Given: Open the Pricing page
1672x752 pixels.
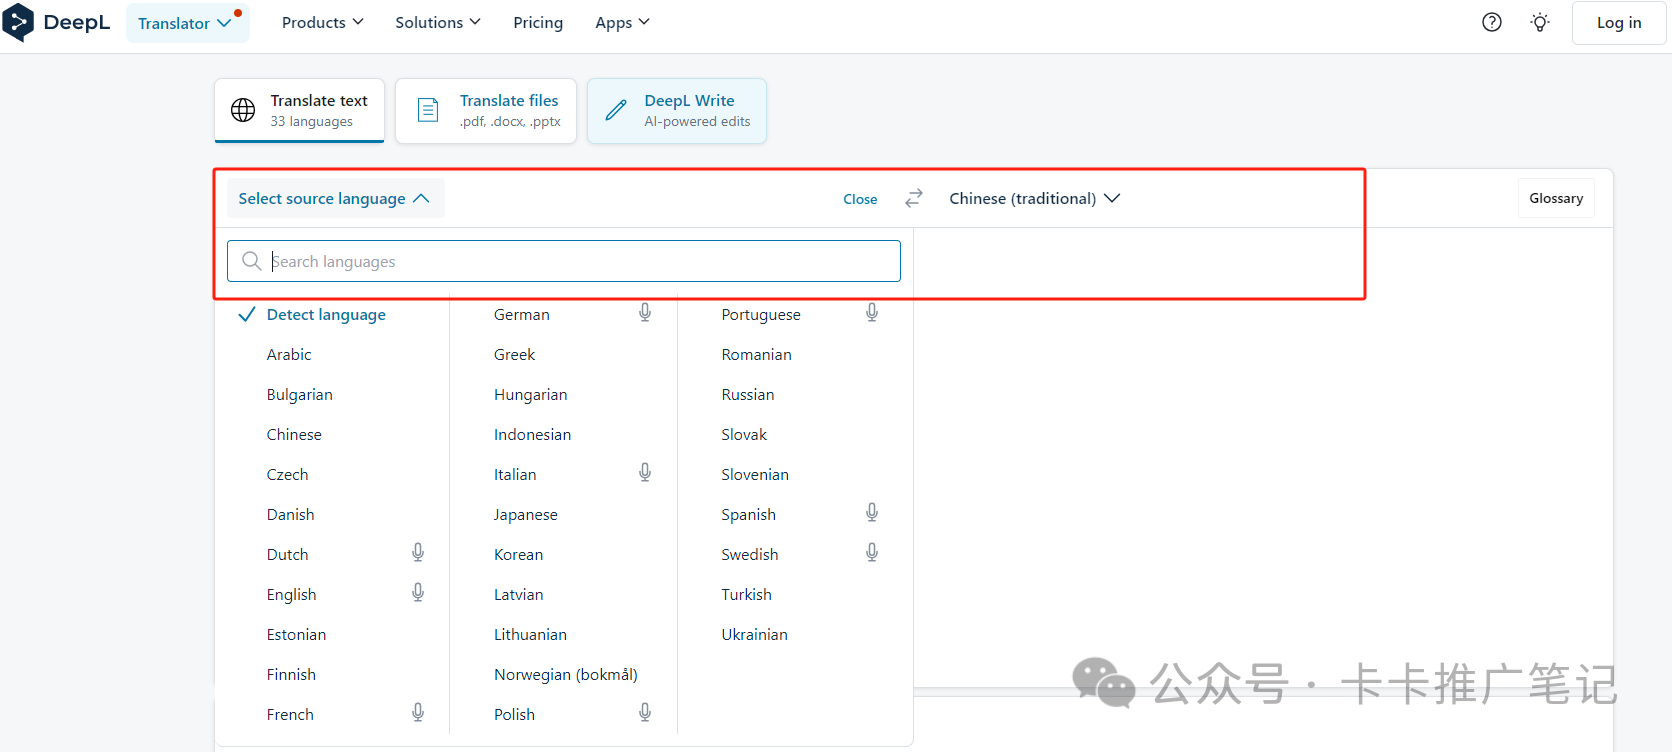Looking at the screenshot, I should pyautogui.click(x=538, y=22).
